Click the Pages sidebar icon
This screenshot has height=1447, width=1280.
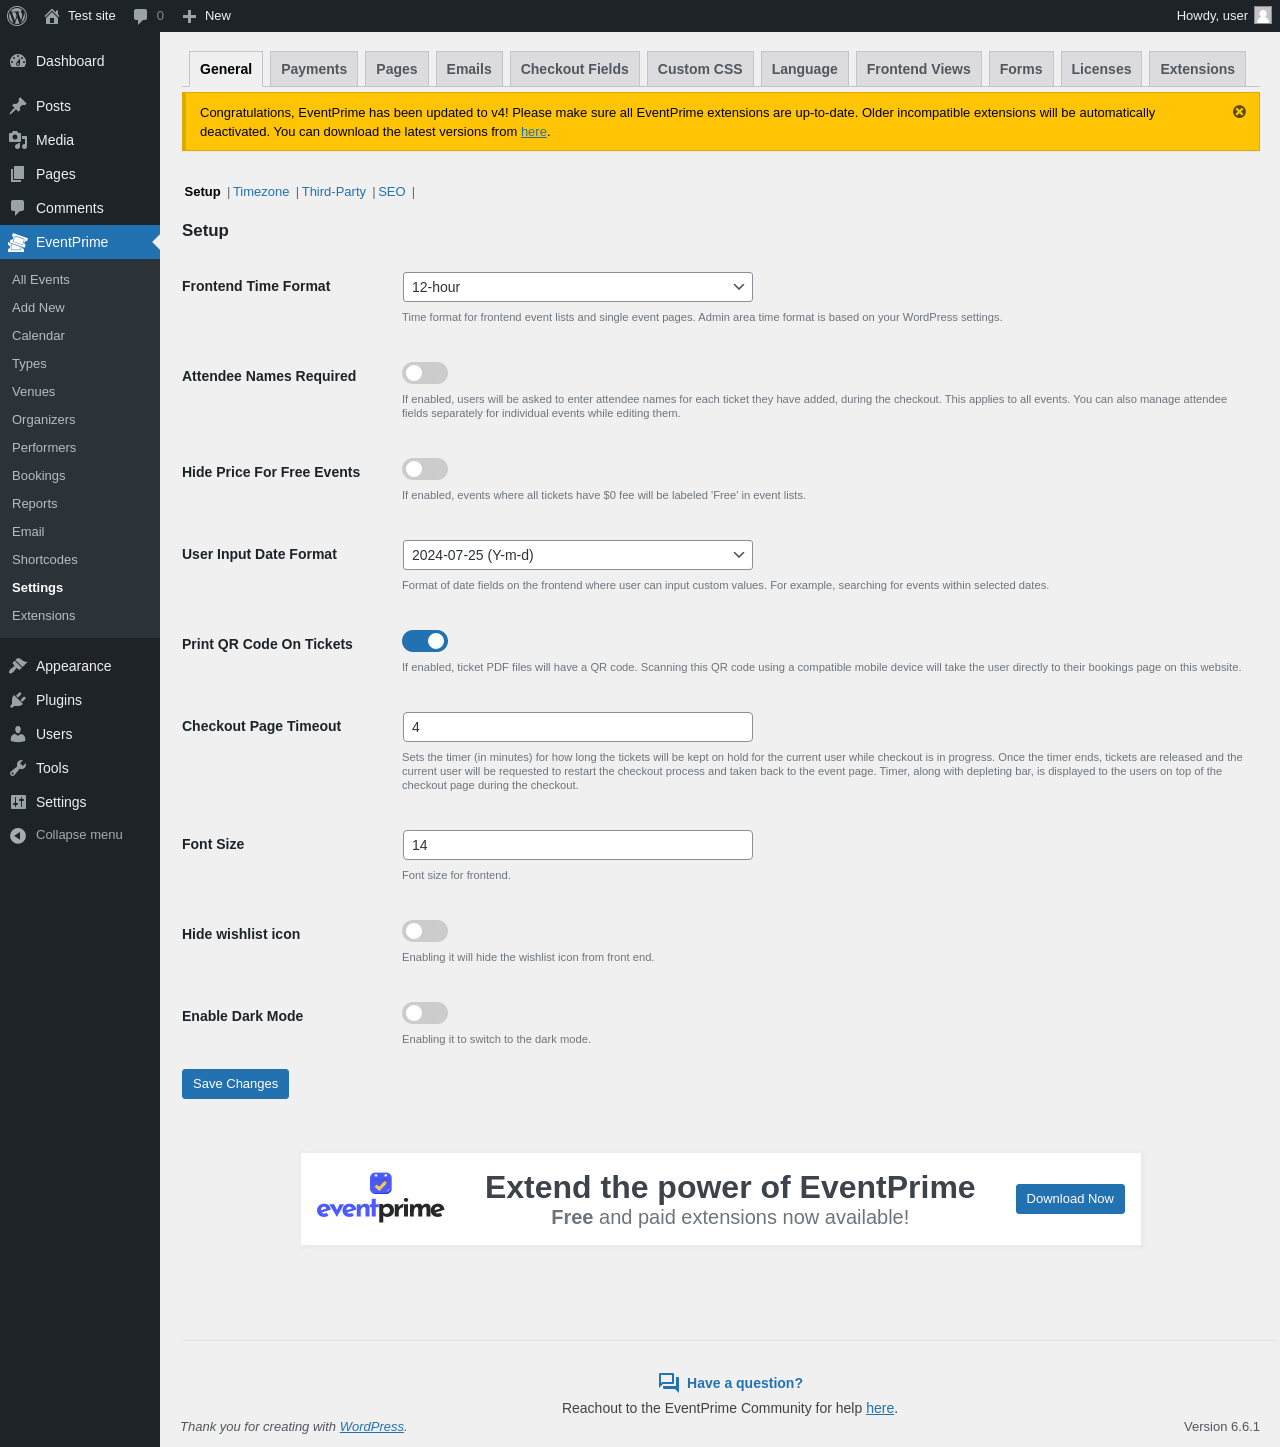click(18, 174)
